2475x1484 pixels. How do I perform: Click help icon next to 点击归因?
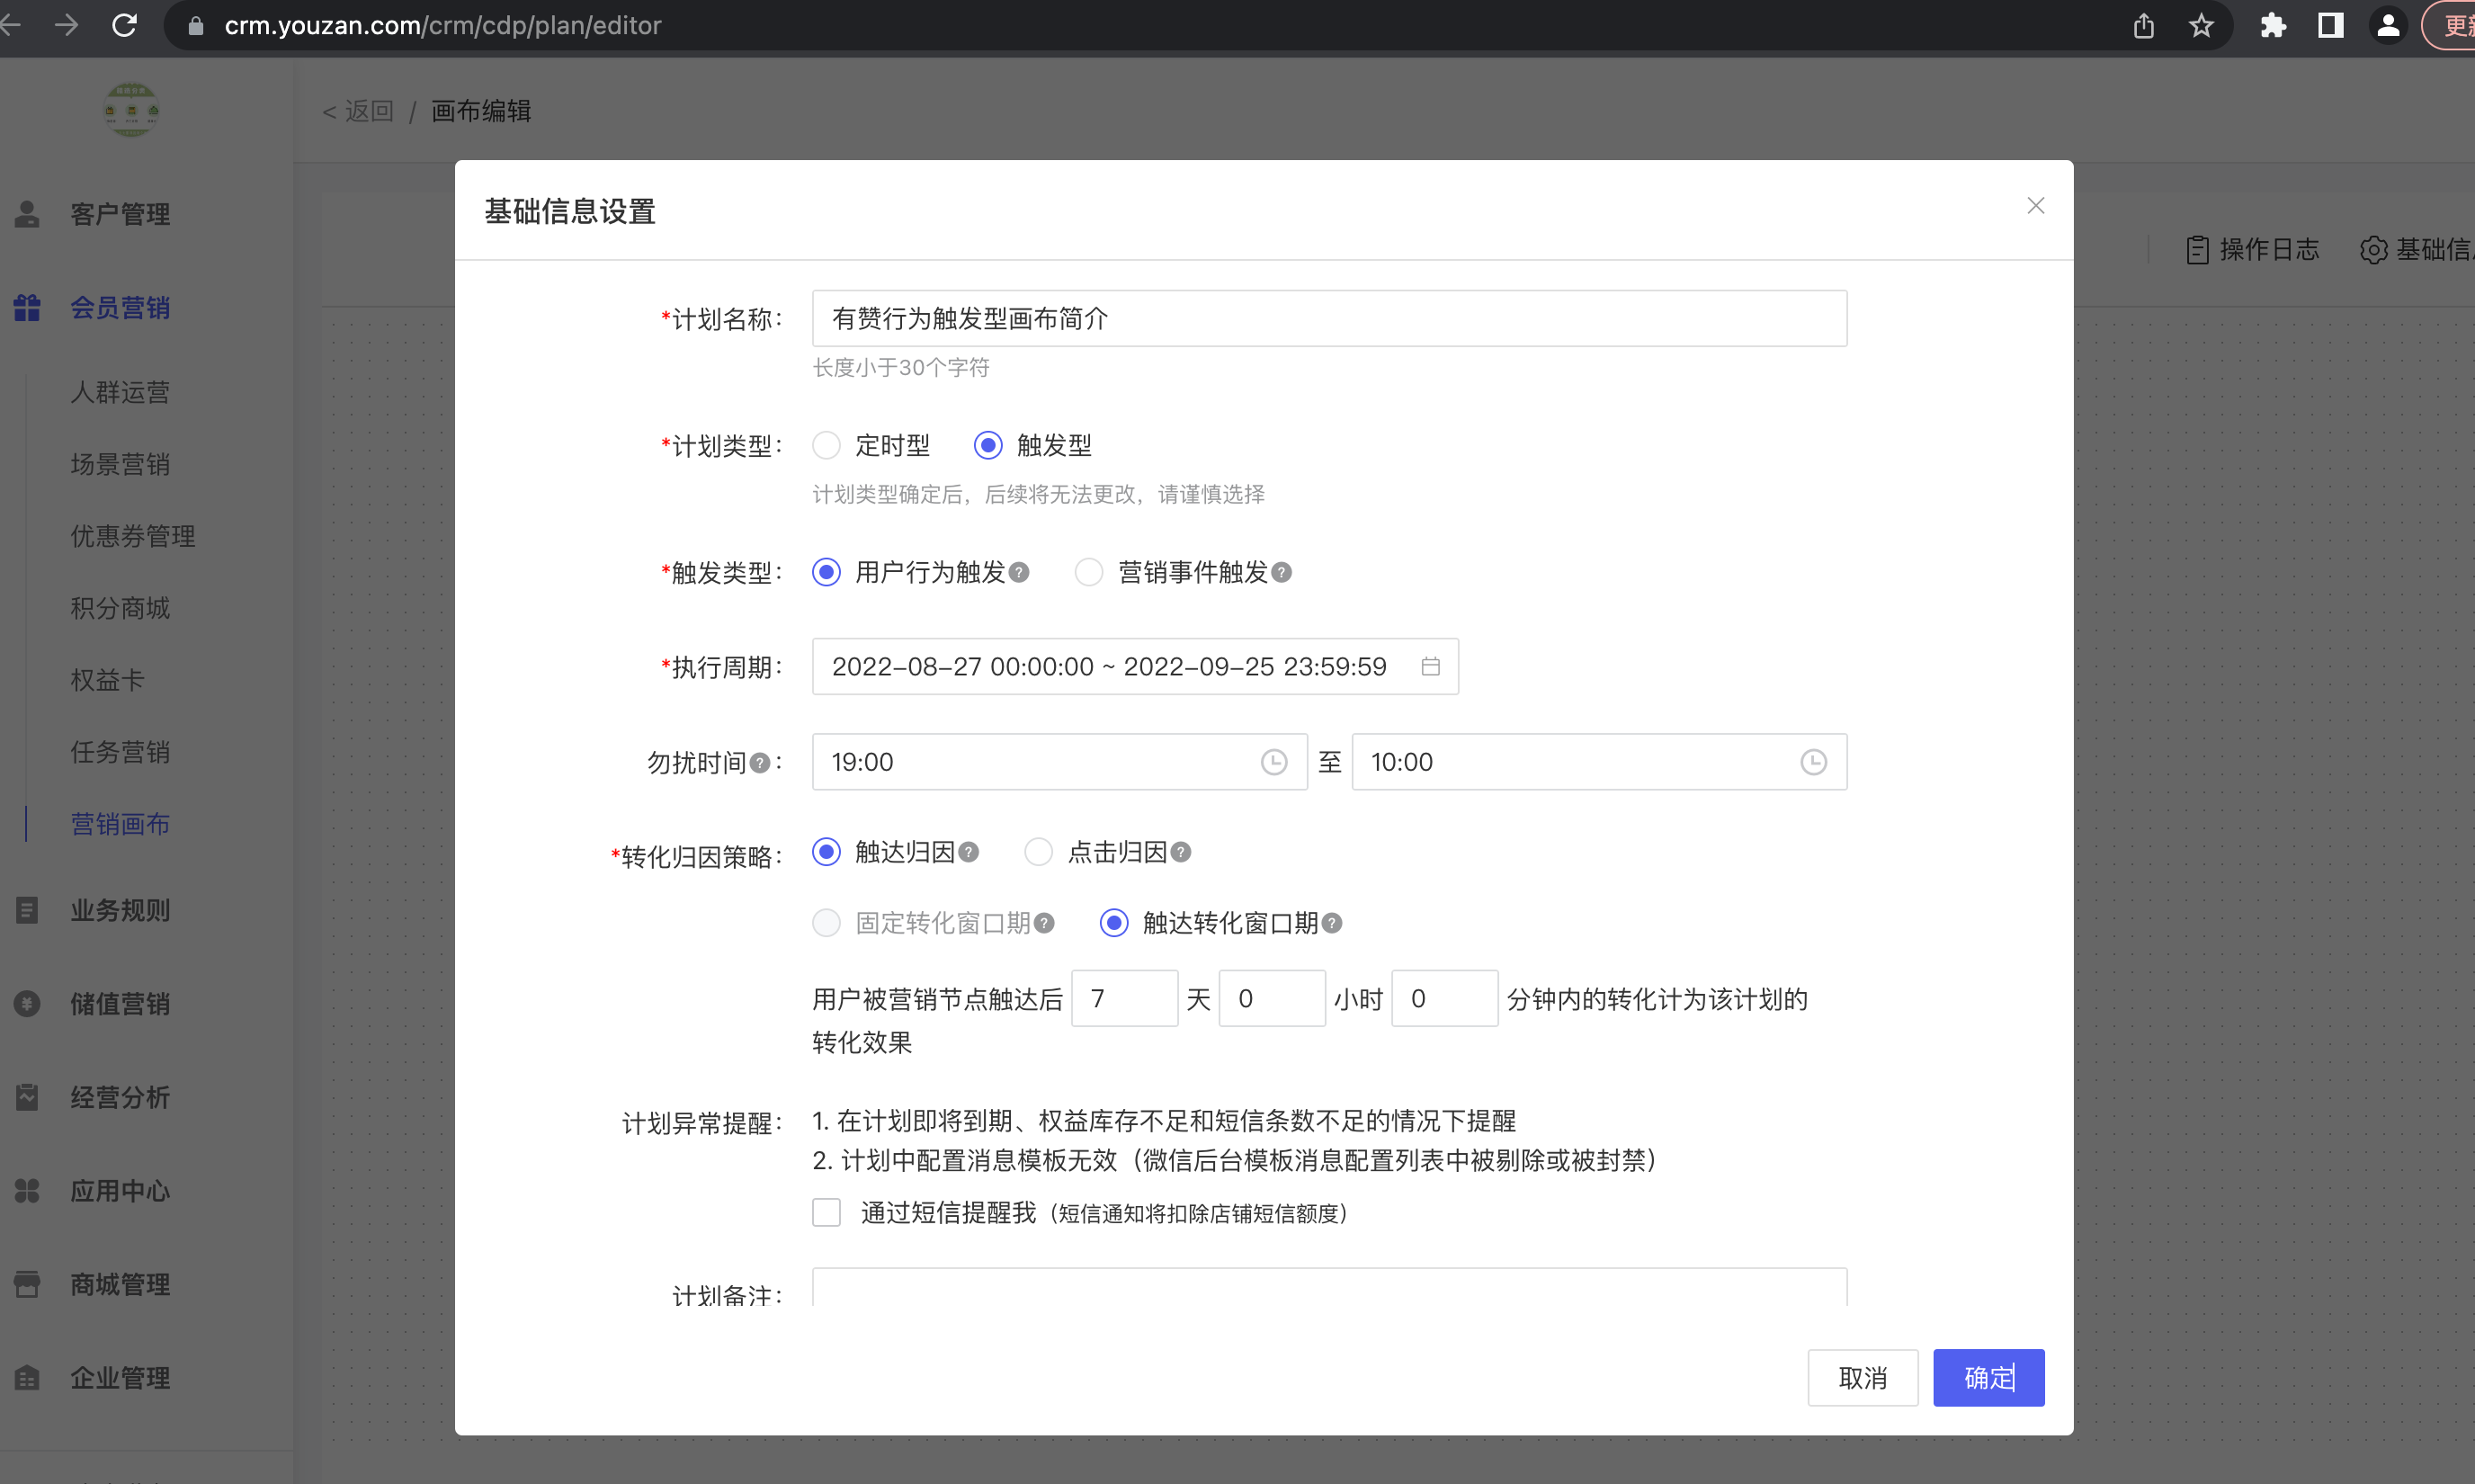point(1181,852)
